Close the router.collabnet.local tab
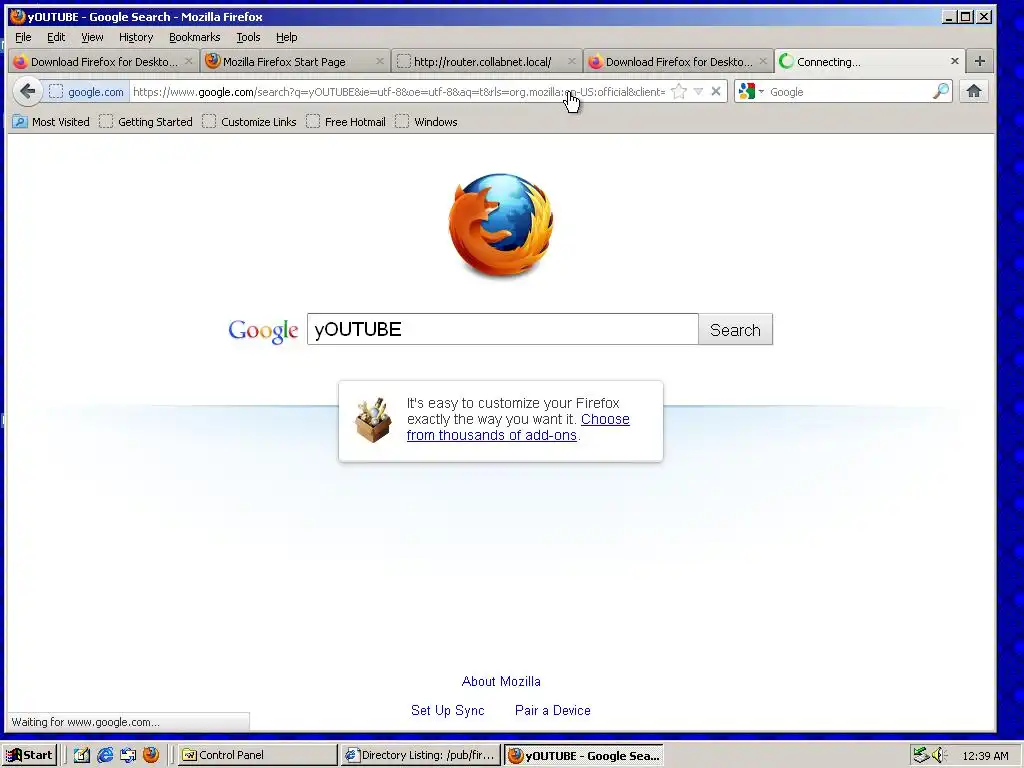 click(572, 61)
